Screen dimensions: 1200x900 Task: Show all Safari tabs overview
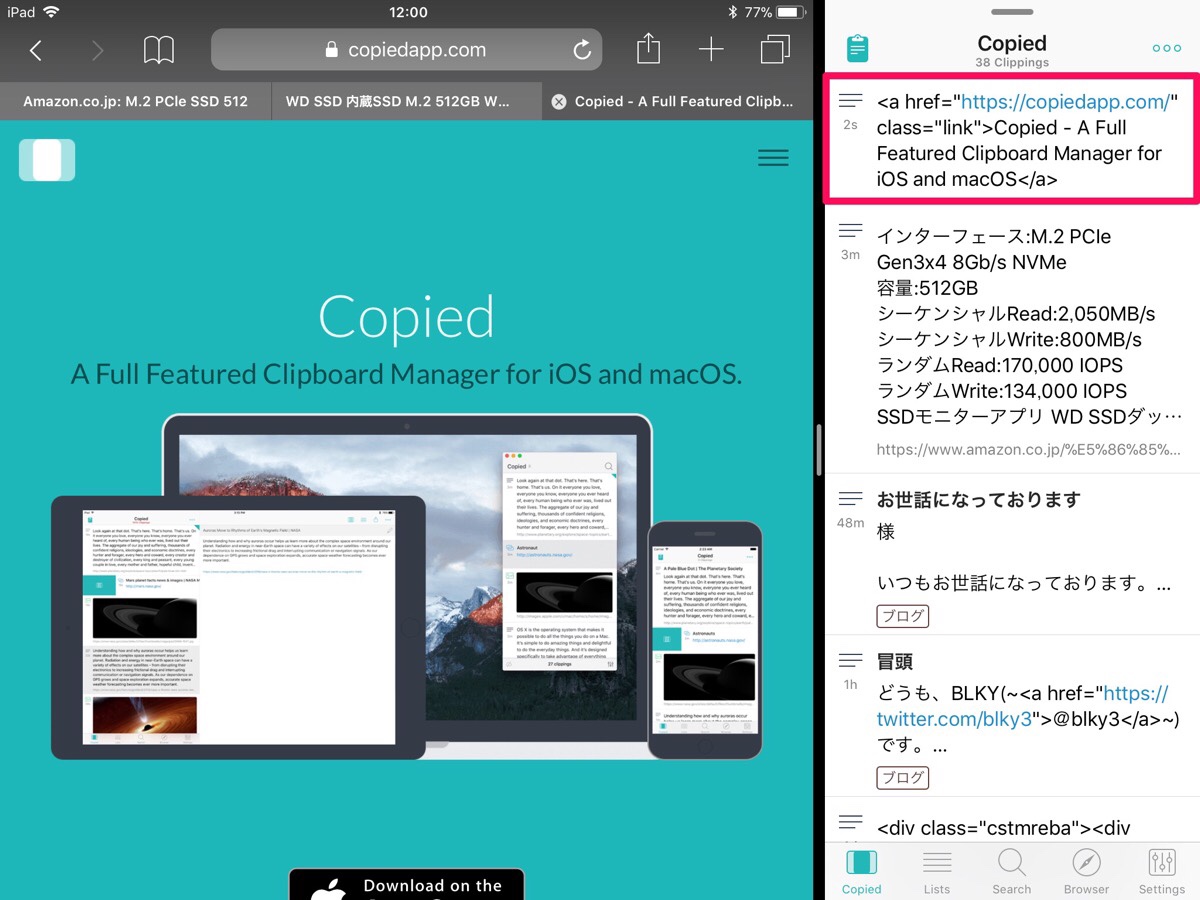pyautogui.click(x=774, y=50)
